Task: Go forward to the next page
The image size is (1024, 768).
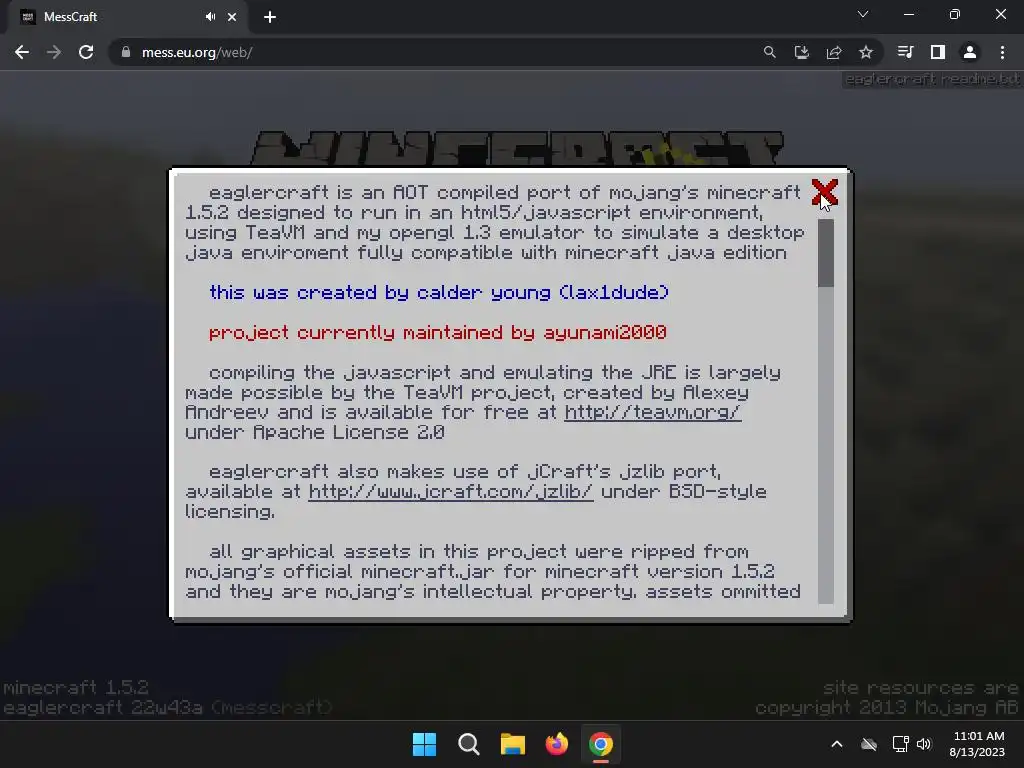Action: pyautogui.click(x=54, y=52)
